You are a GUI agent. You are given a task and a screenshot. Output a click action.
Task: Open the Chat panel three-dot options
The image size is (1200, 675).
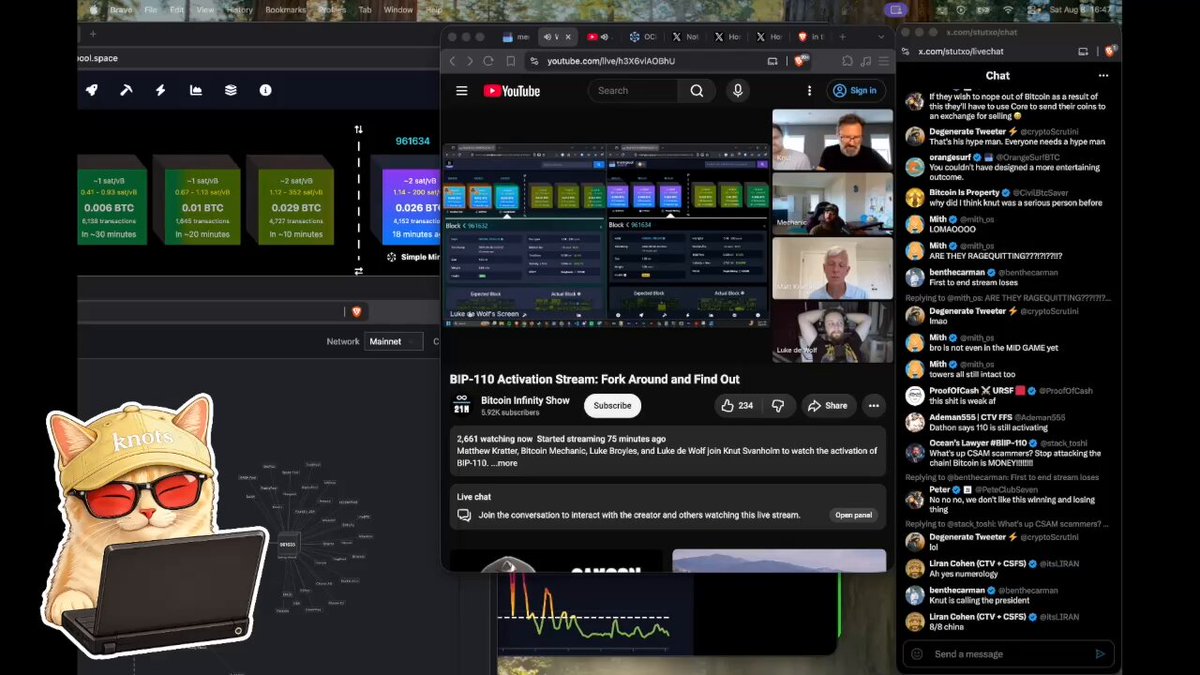coord(1104,76)
